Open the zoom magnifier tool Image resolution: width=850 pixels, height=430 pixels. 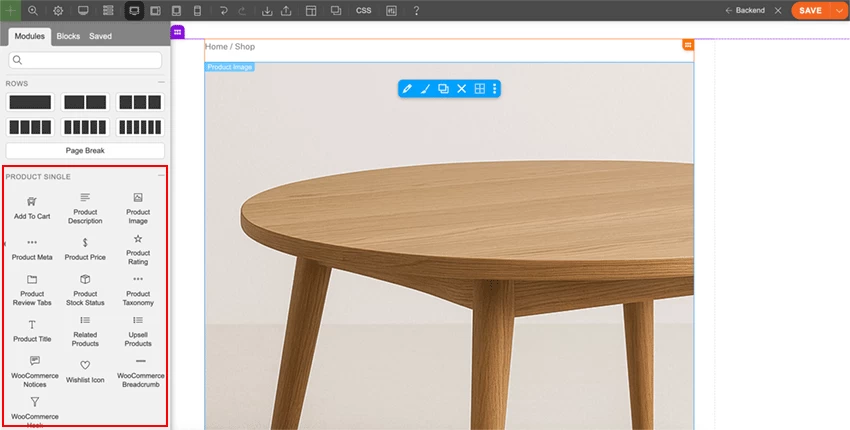pyautogui.click(x=33, y=10)
